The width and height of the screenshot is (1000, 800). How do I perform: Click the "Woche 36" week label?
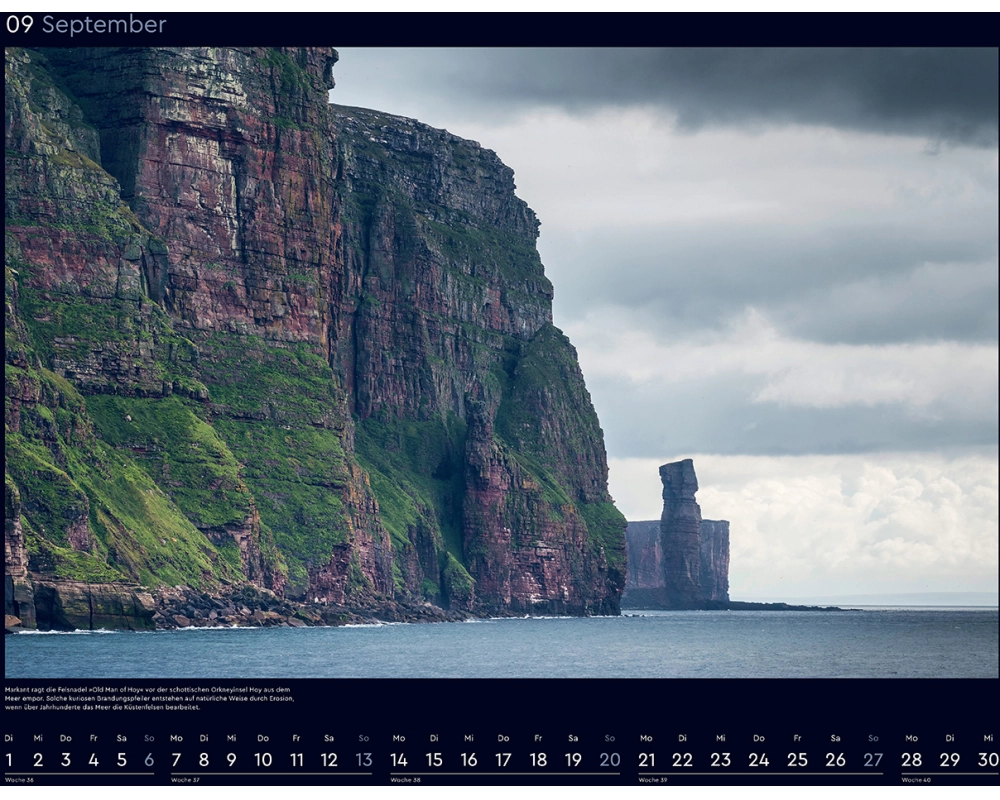coord(19,780)
